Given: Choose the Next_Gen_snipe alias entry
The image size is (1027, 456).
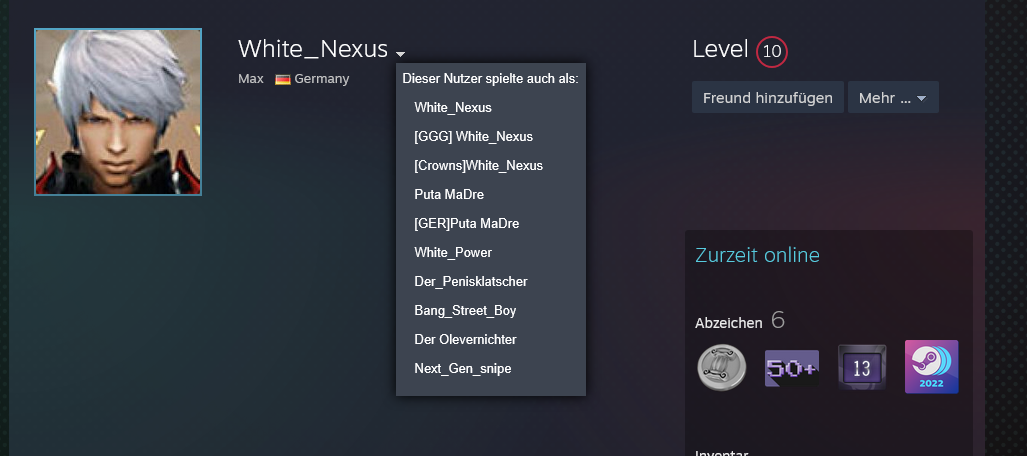Looking at the screenshot, I should click(x=462, y=368).
